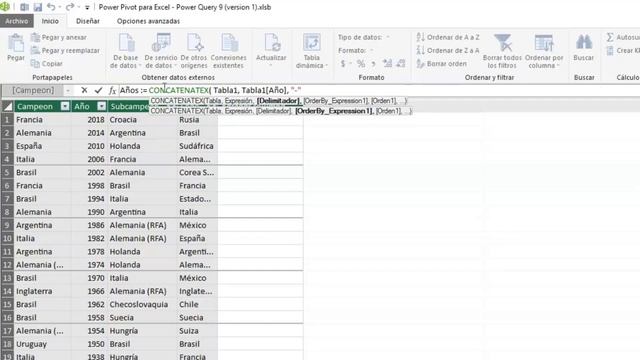Cancel formula with the X icon
640x360 pixels.
[84, 90]
